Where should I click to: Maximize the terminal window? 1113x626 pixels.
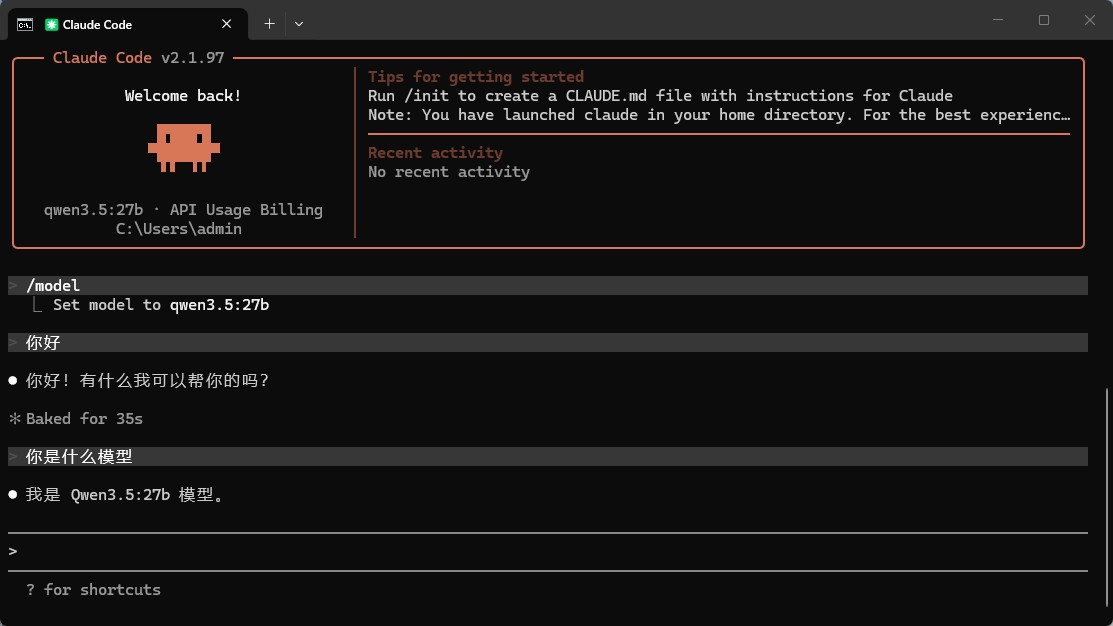coord(1044,20)
